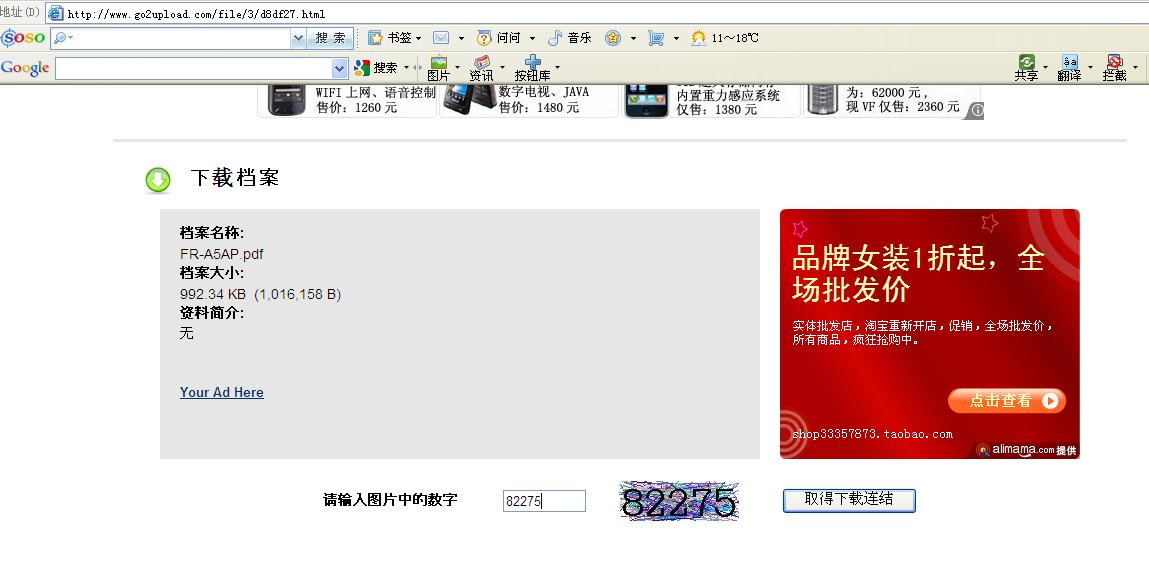Click the Your Ad Here link
The height and width of the screenshot is (584, 1149).
(x=222, y=392)
